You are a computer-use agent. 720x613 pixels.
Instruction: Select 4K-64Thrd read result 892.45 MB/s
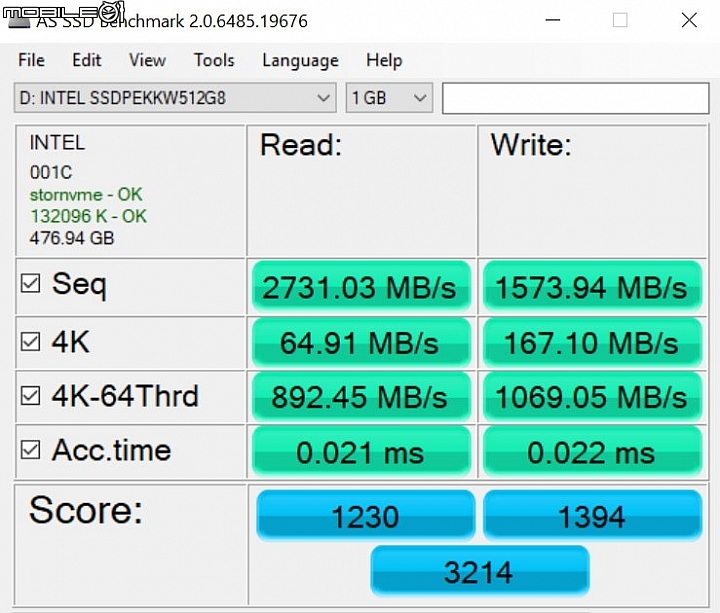tap(361, 397)
